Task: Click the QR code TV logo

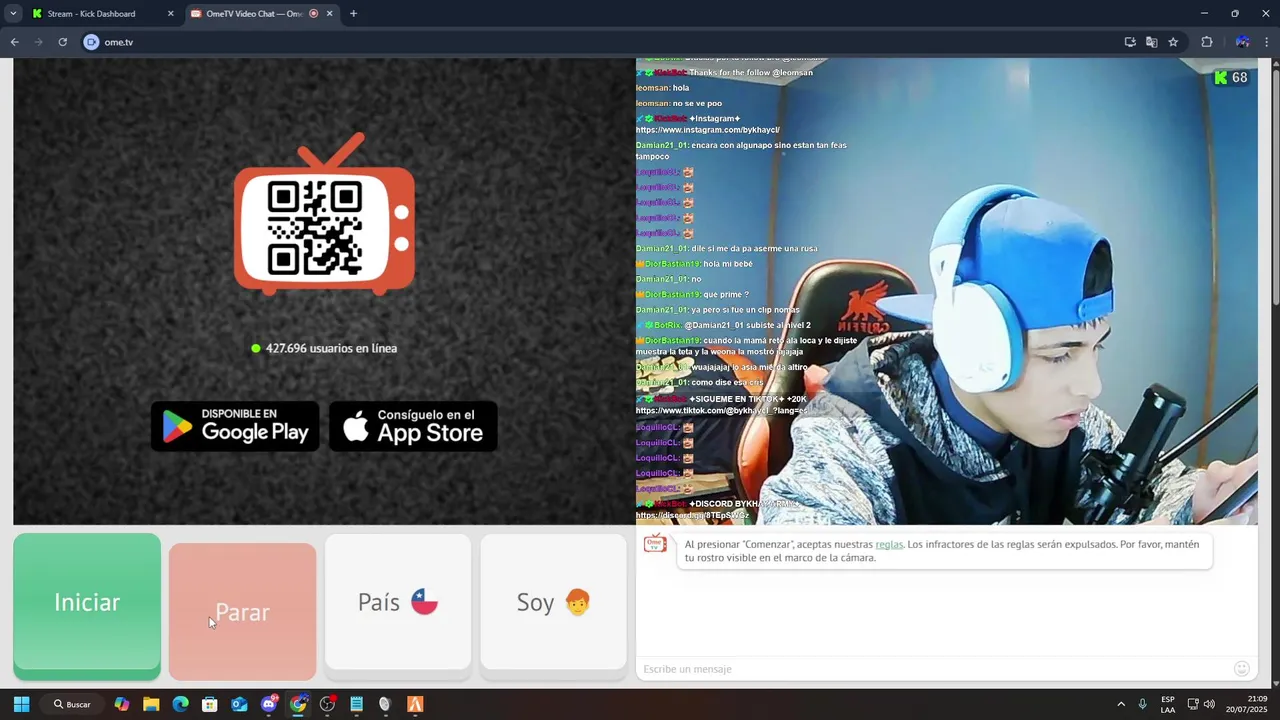Action: coord(324,215)
